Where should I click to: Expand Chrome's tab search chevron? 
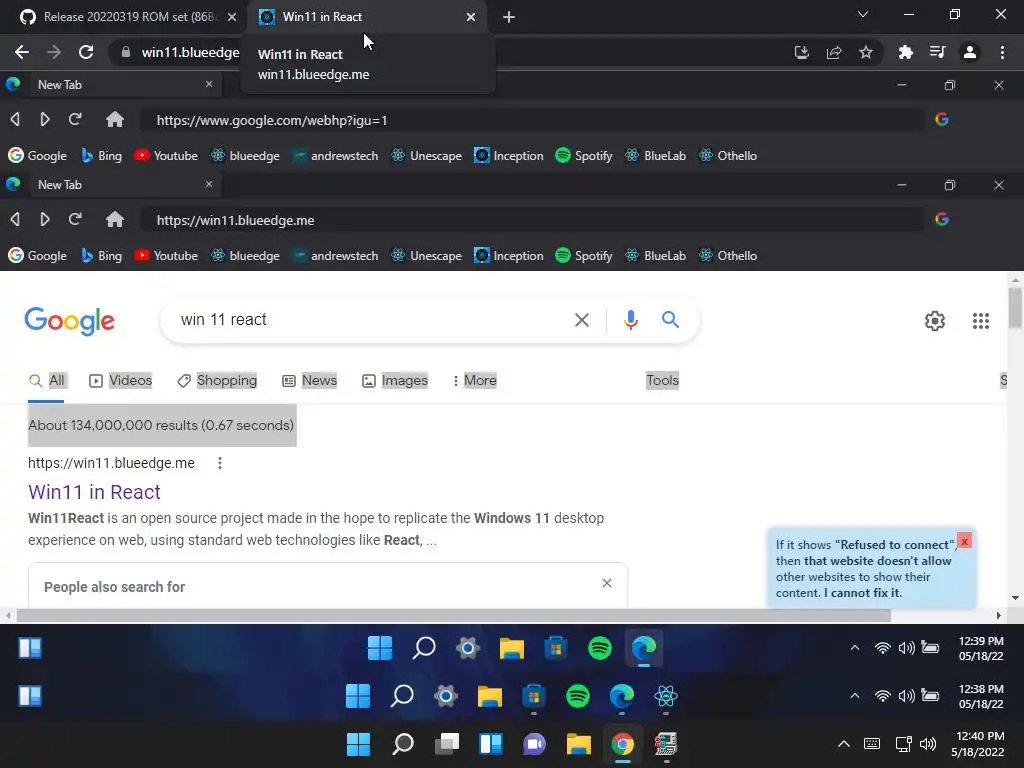863,14
